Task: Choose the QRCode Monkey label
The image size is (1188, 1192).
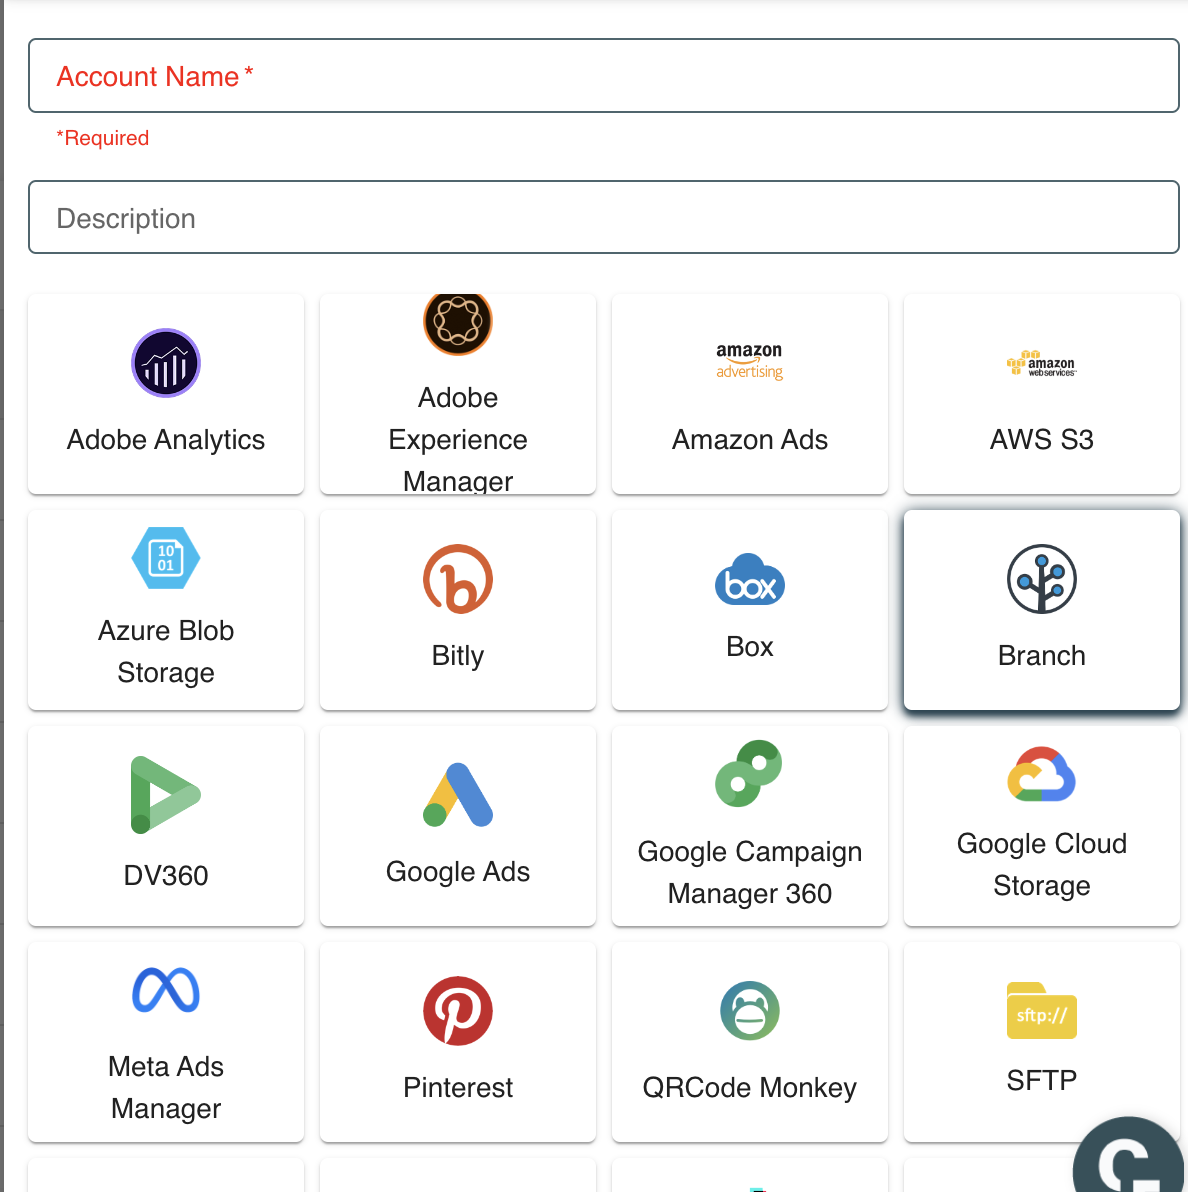Action: pyautogui.click(x=749, y=1087)
